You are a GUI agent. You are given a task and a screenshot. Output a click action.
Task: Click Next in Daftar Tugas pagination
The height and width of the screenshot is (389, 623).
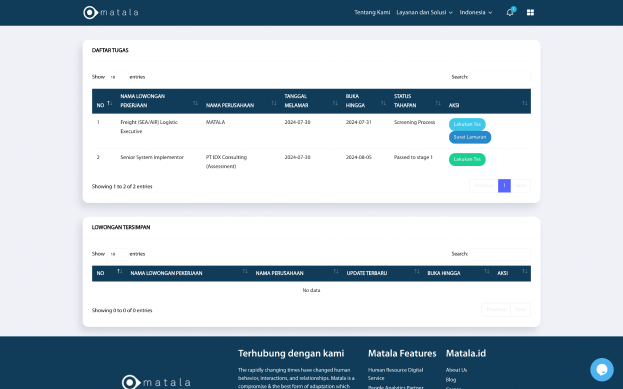tap(520, 186)
